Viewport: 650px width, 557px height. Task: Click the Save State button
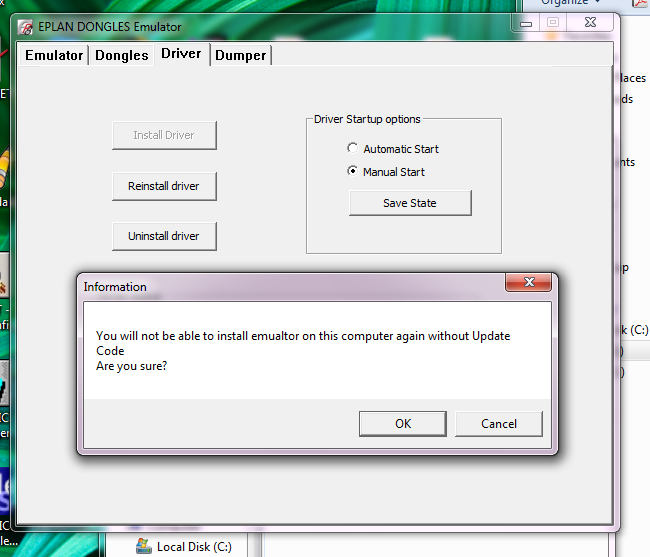(410, 203)
